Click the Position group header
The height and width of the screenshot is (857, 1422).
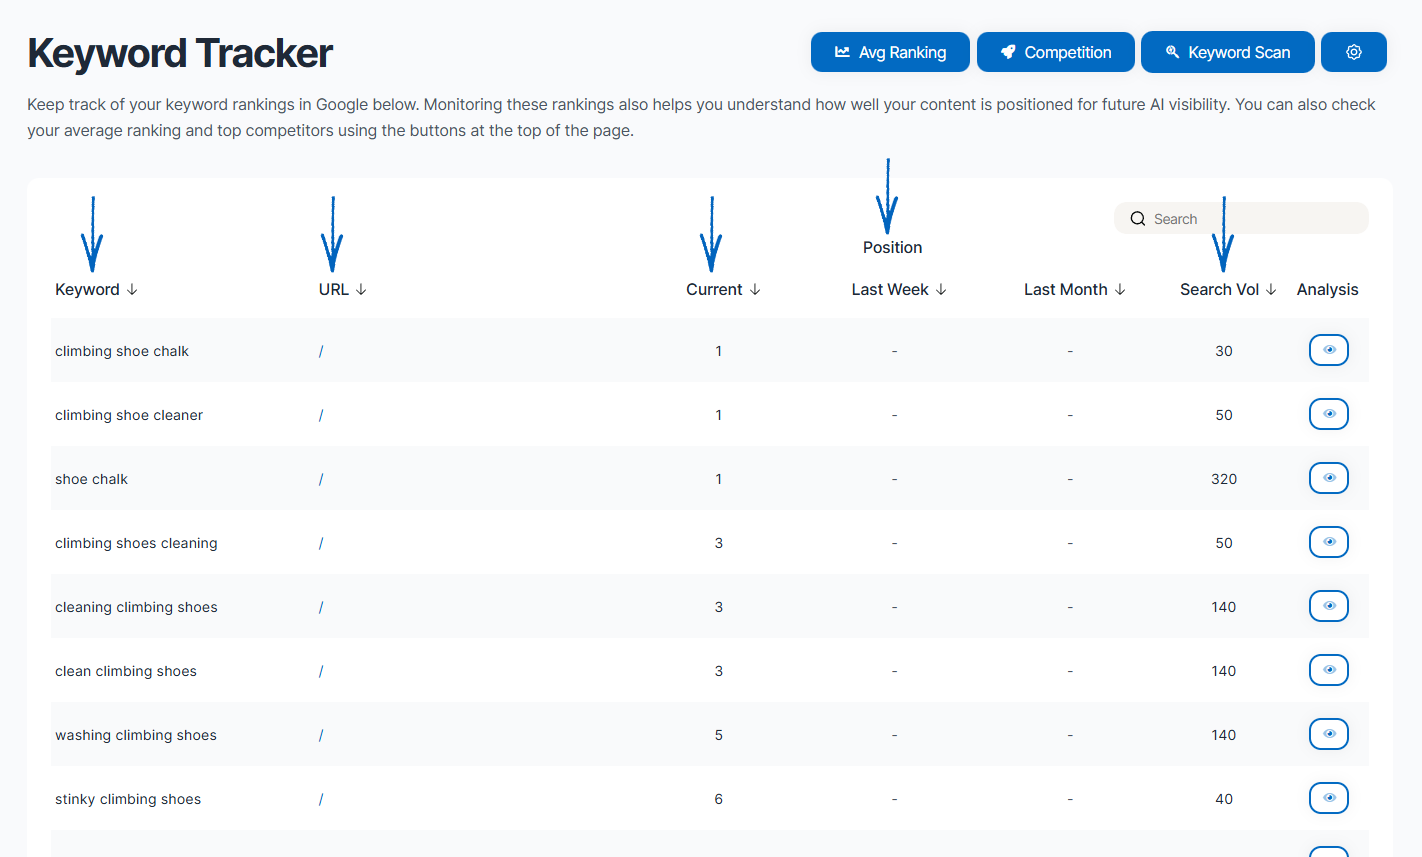[892, 247]
